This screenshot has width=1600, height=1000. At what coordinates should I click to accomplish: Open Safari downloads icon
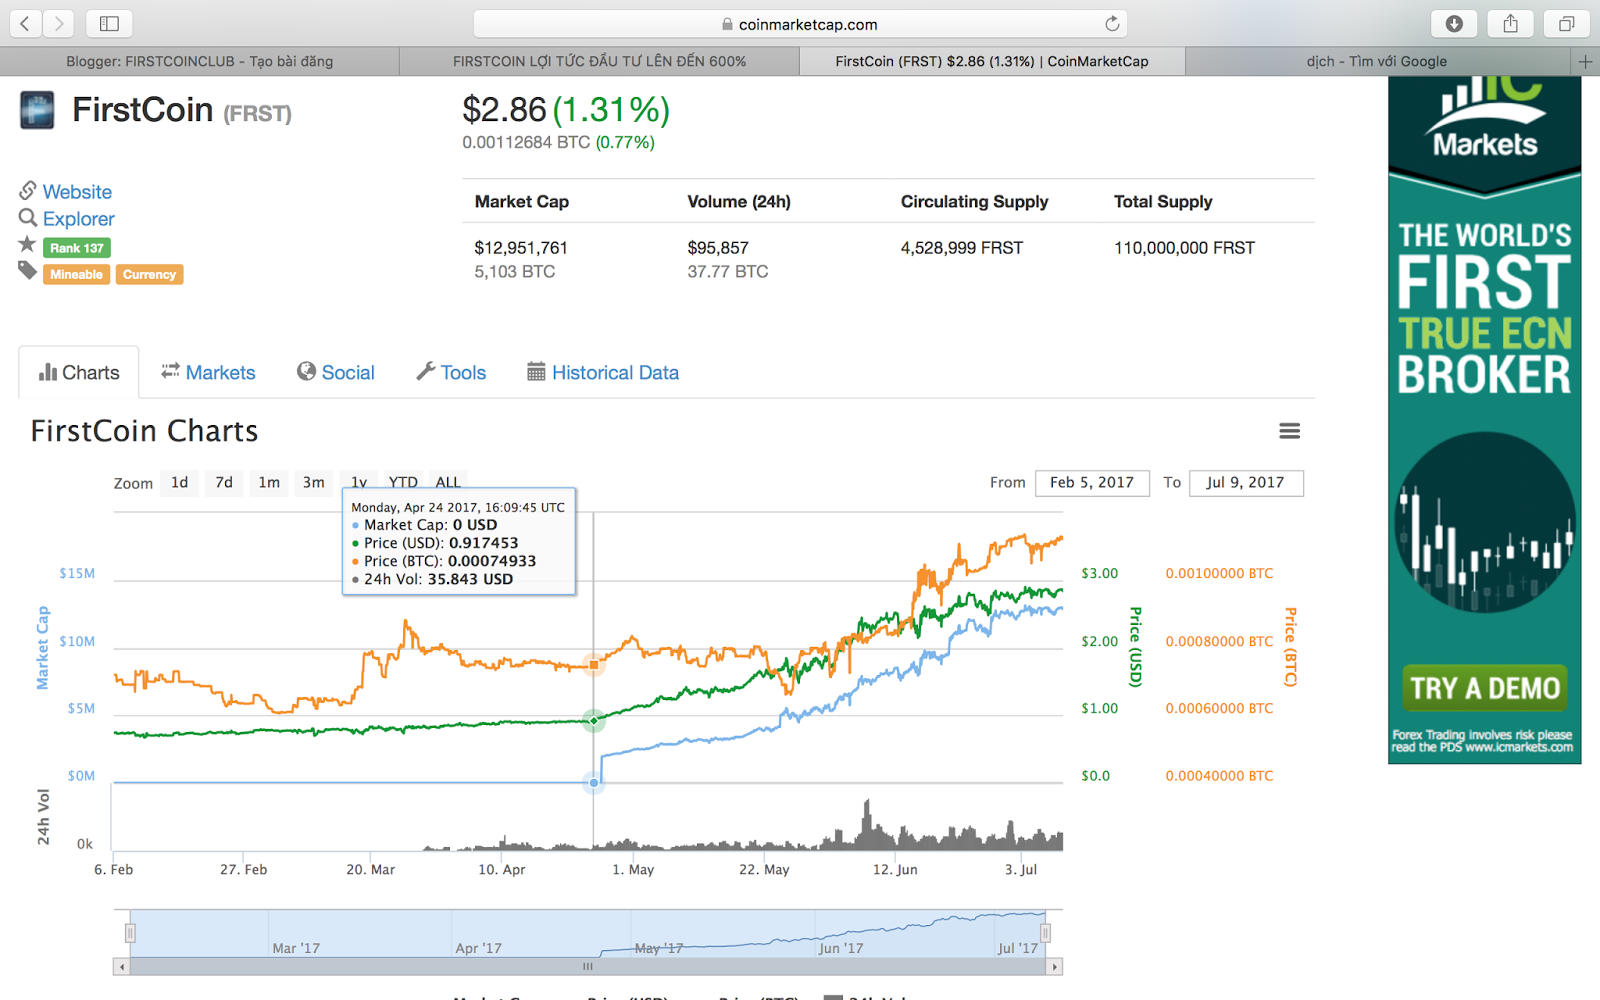pyautogui.click(x=1455, y=23)
